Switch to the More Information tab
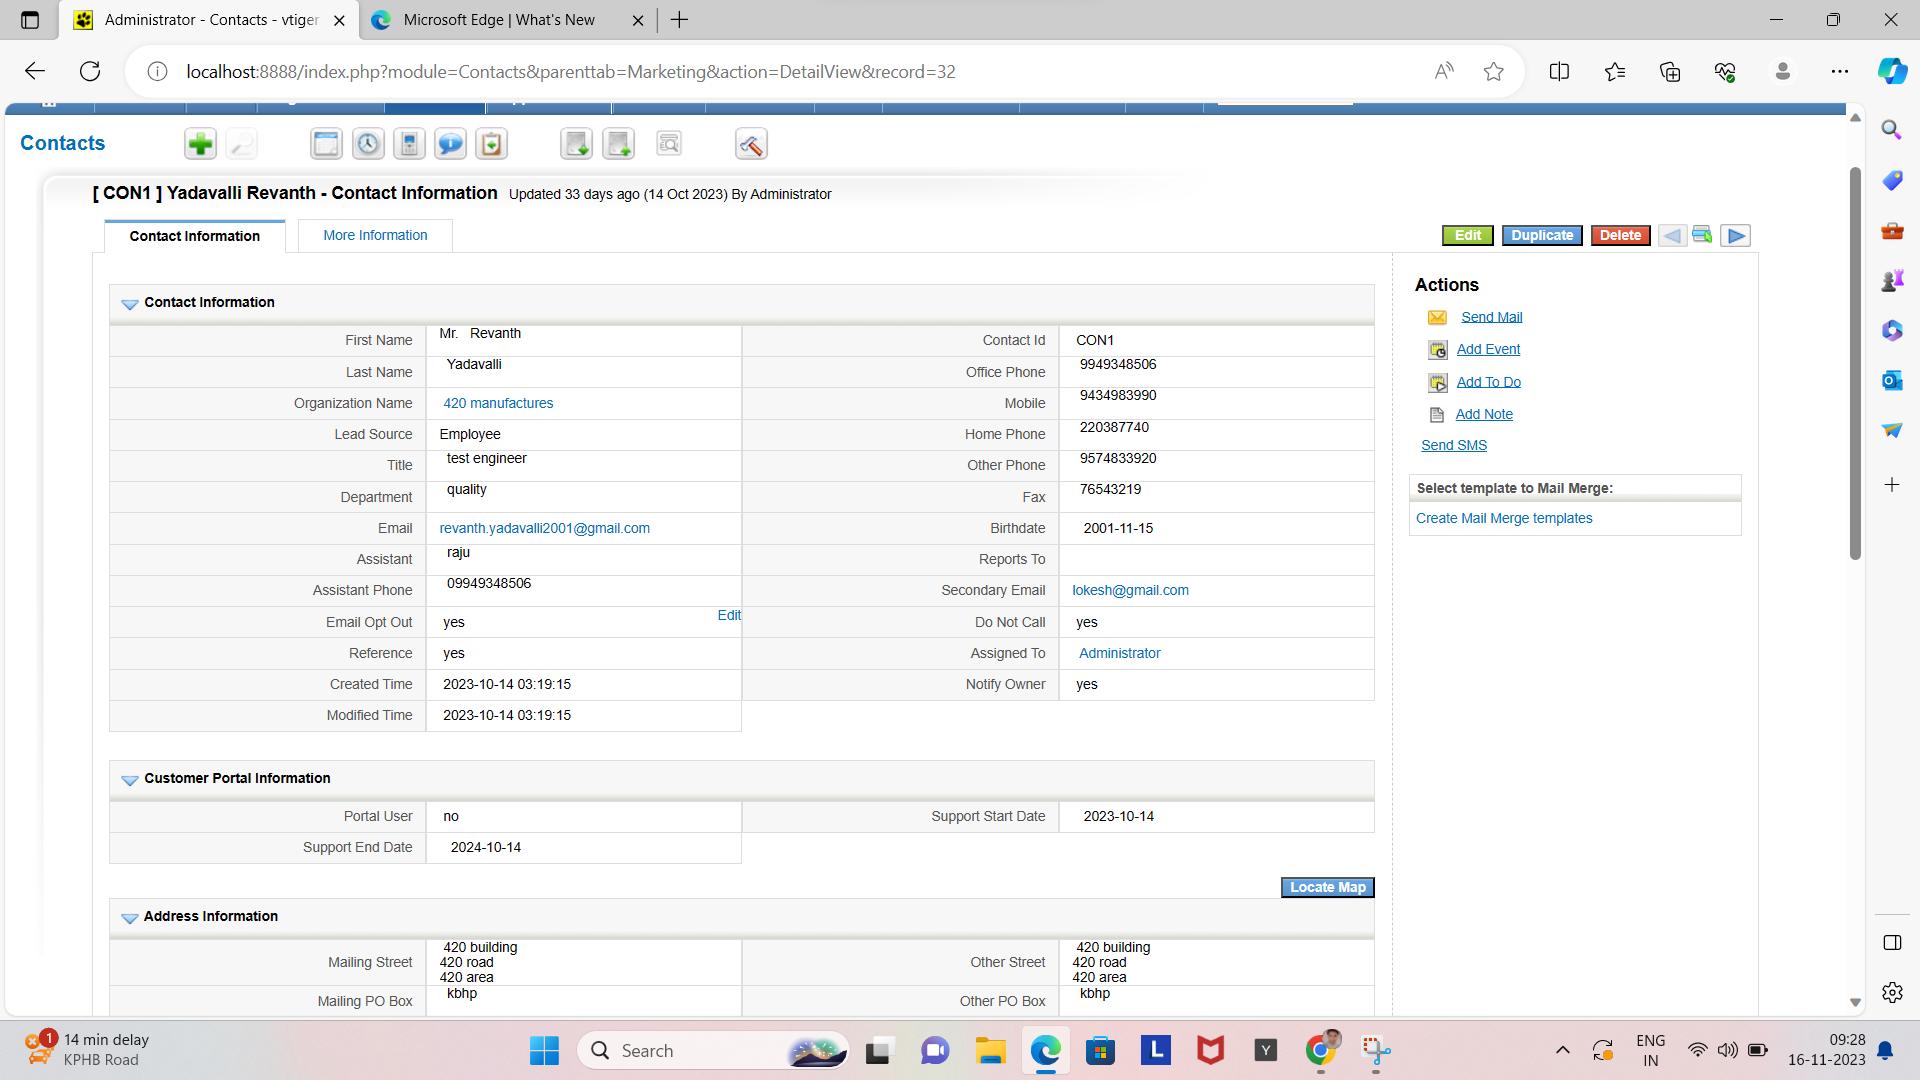1920x1080 pixels. [x=374, y=235]
